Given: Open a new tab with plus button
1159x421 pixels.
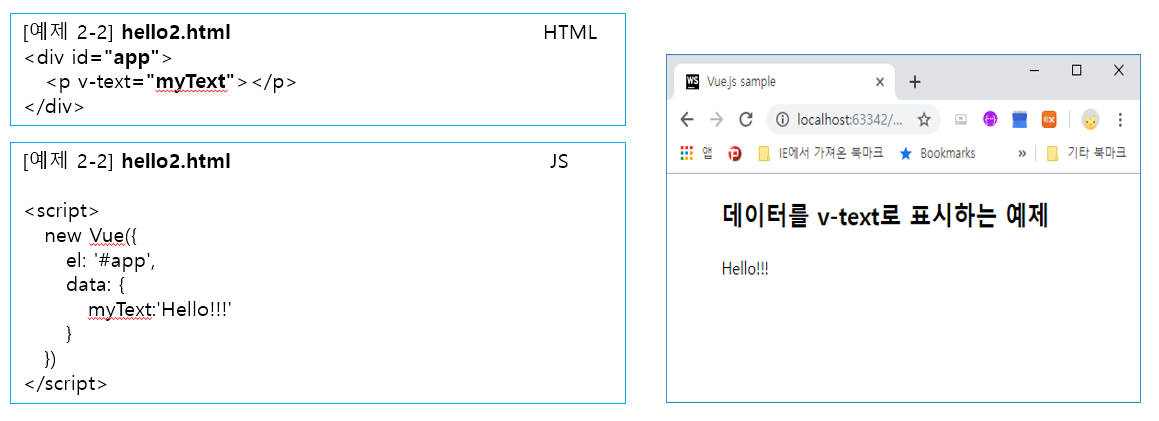Looking at the screenshot, I should pos(914,82).
